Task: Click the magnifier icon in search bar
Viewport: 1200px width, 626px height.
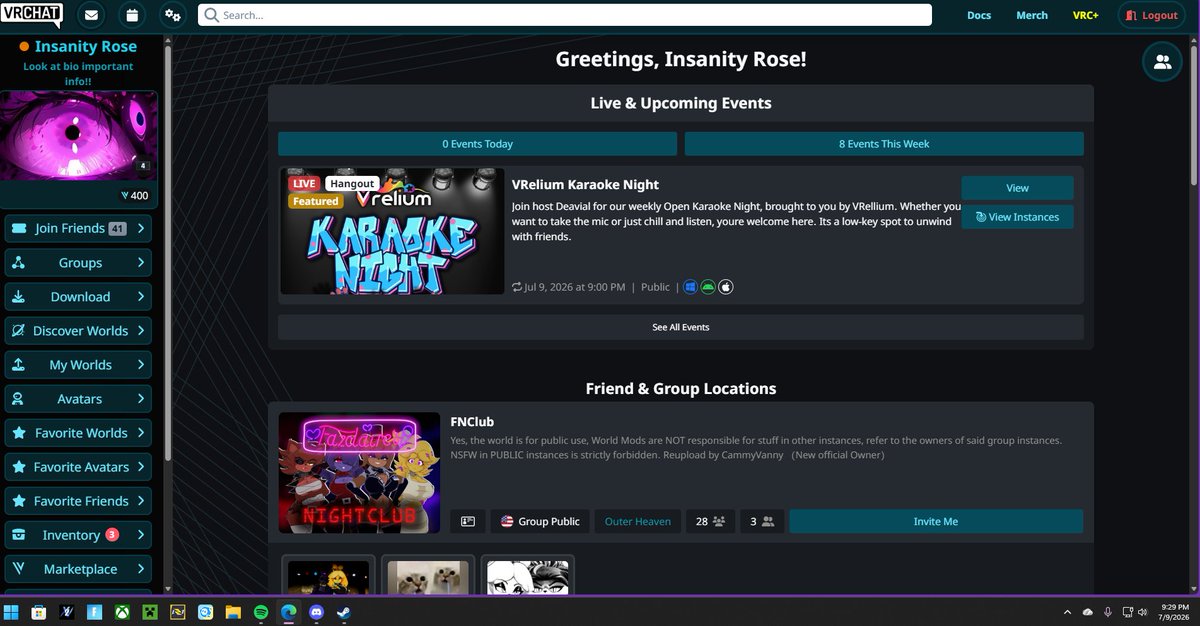Action: point(211,15)
